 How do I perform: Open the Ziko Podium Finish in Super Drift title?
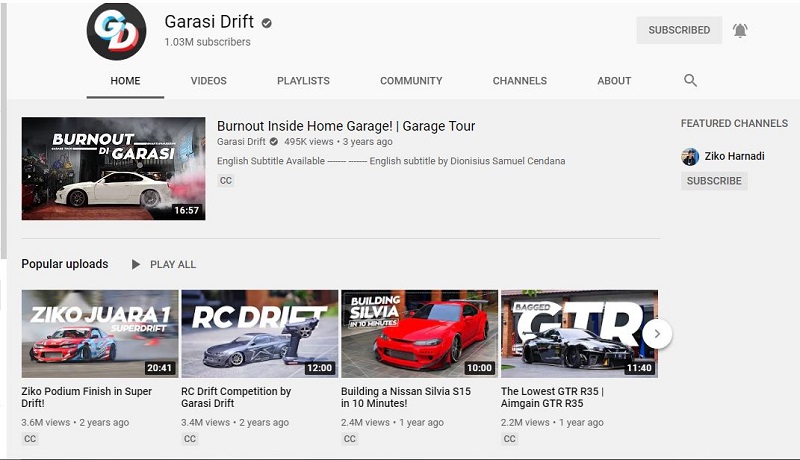[87, 397]
